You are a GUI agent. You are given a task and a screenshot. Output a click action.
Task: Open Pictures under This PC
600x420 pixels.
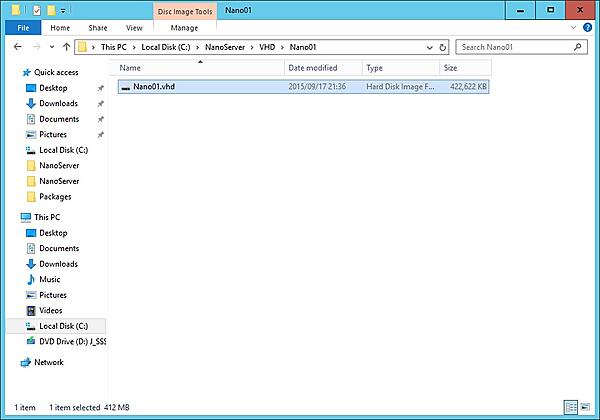pyautogui.click(x=53, y=295)
